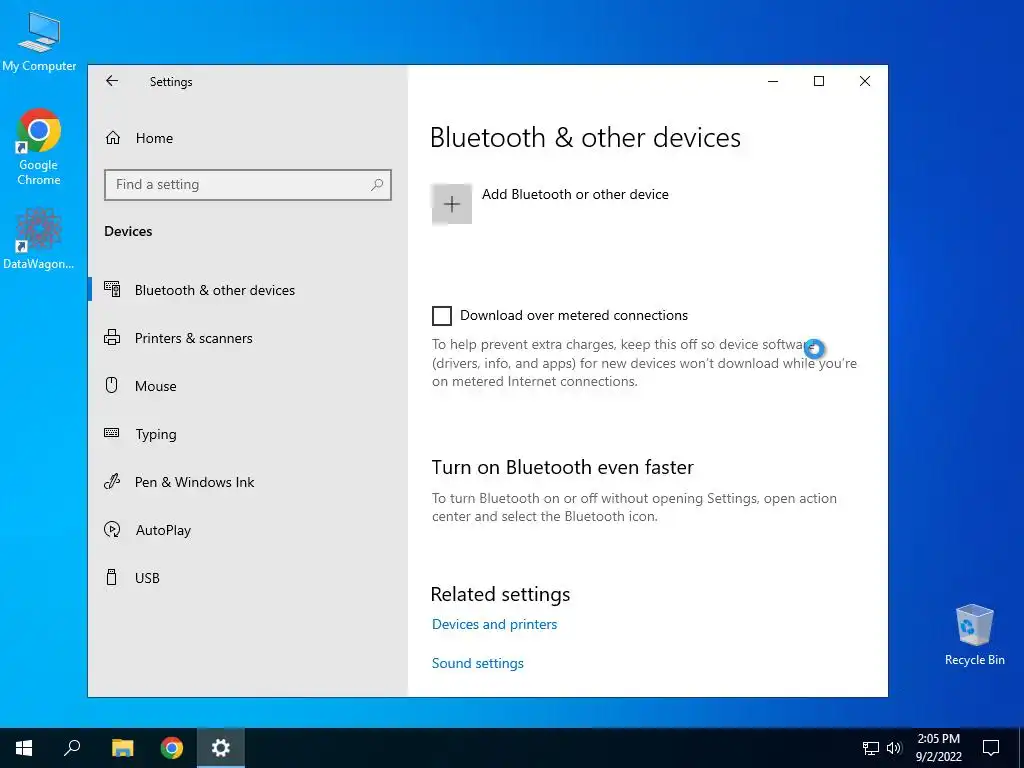
Task: Select the DataWagon desktop shortcut
Action: pos(39,239)
